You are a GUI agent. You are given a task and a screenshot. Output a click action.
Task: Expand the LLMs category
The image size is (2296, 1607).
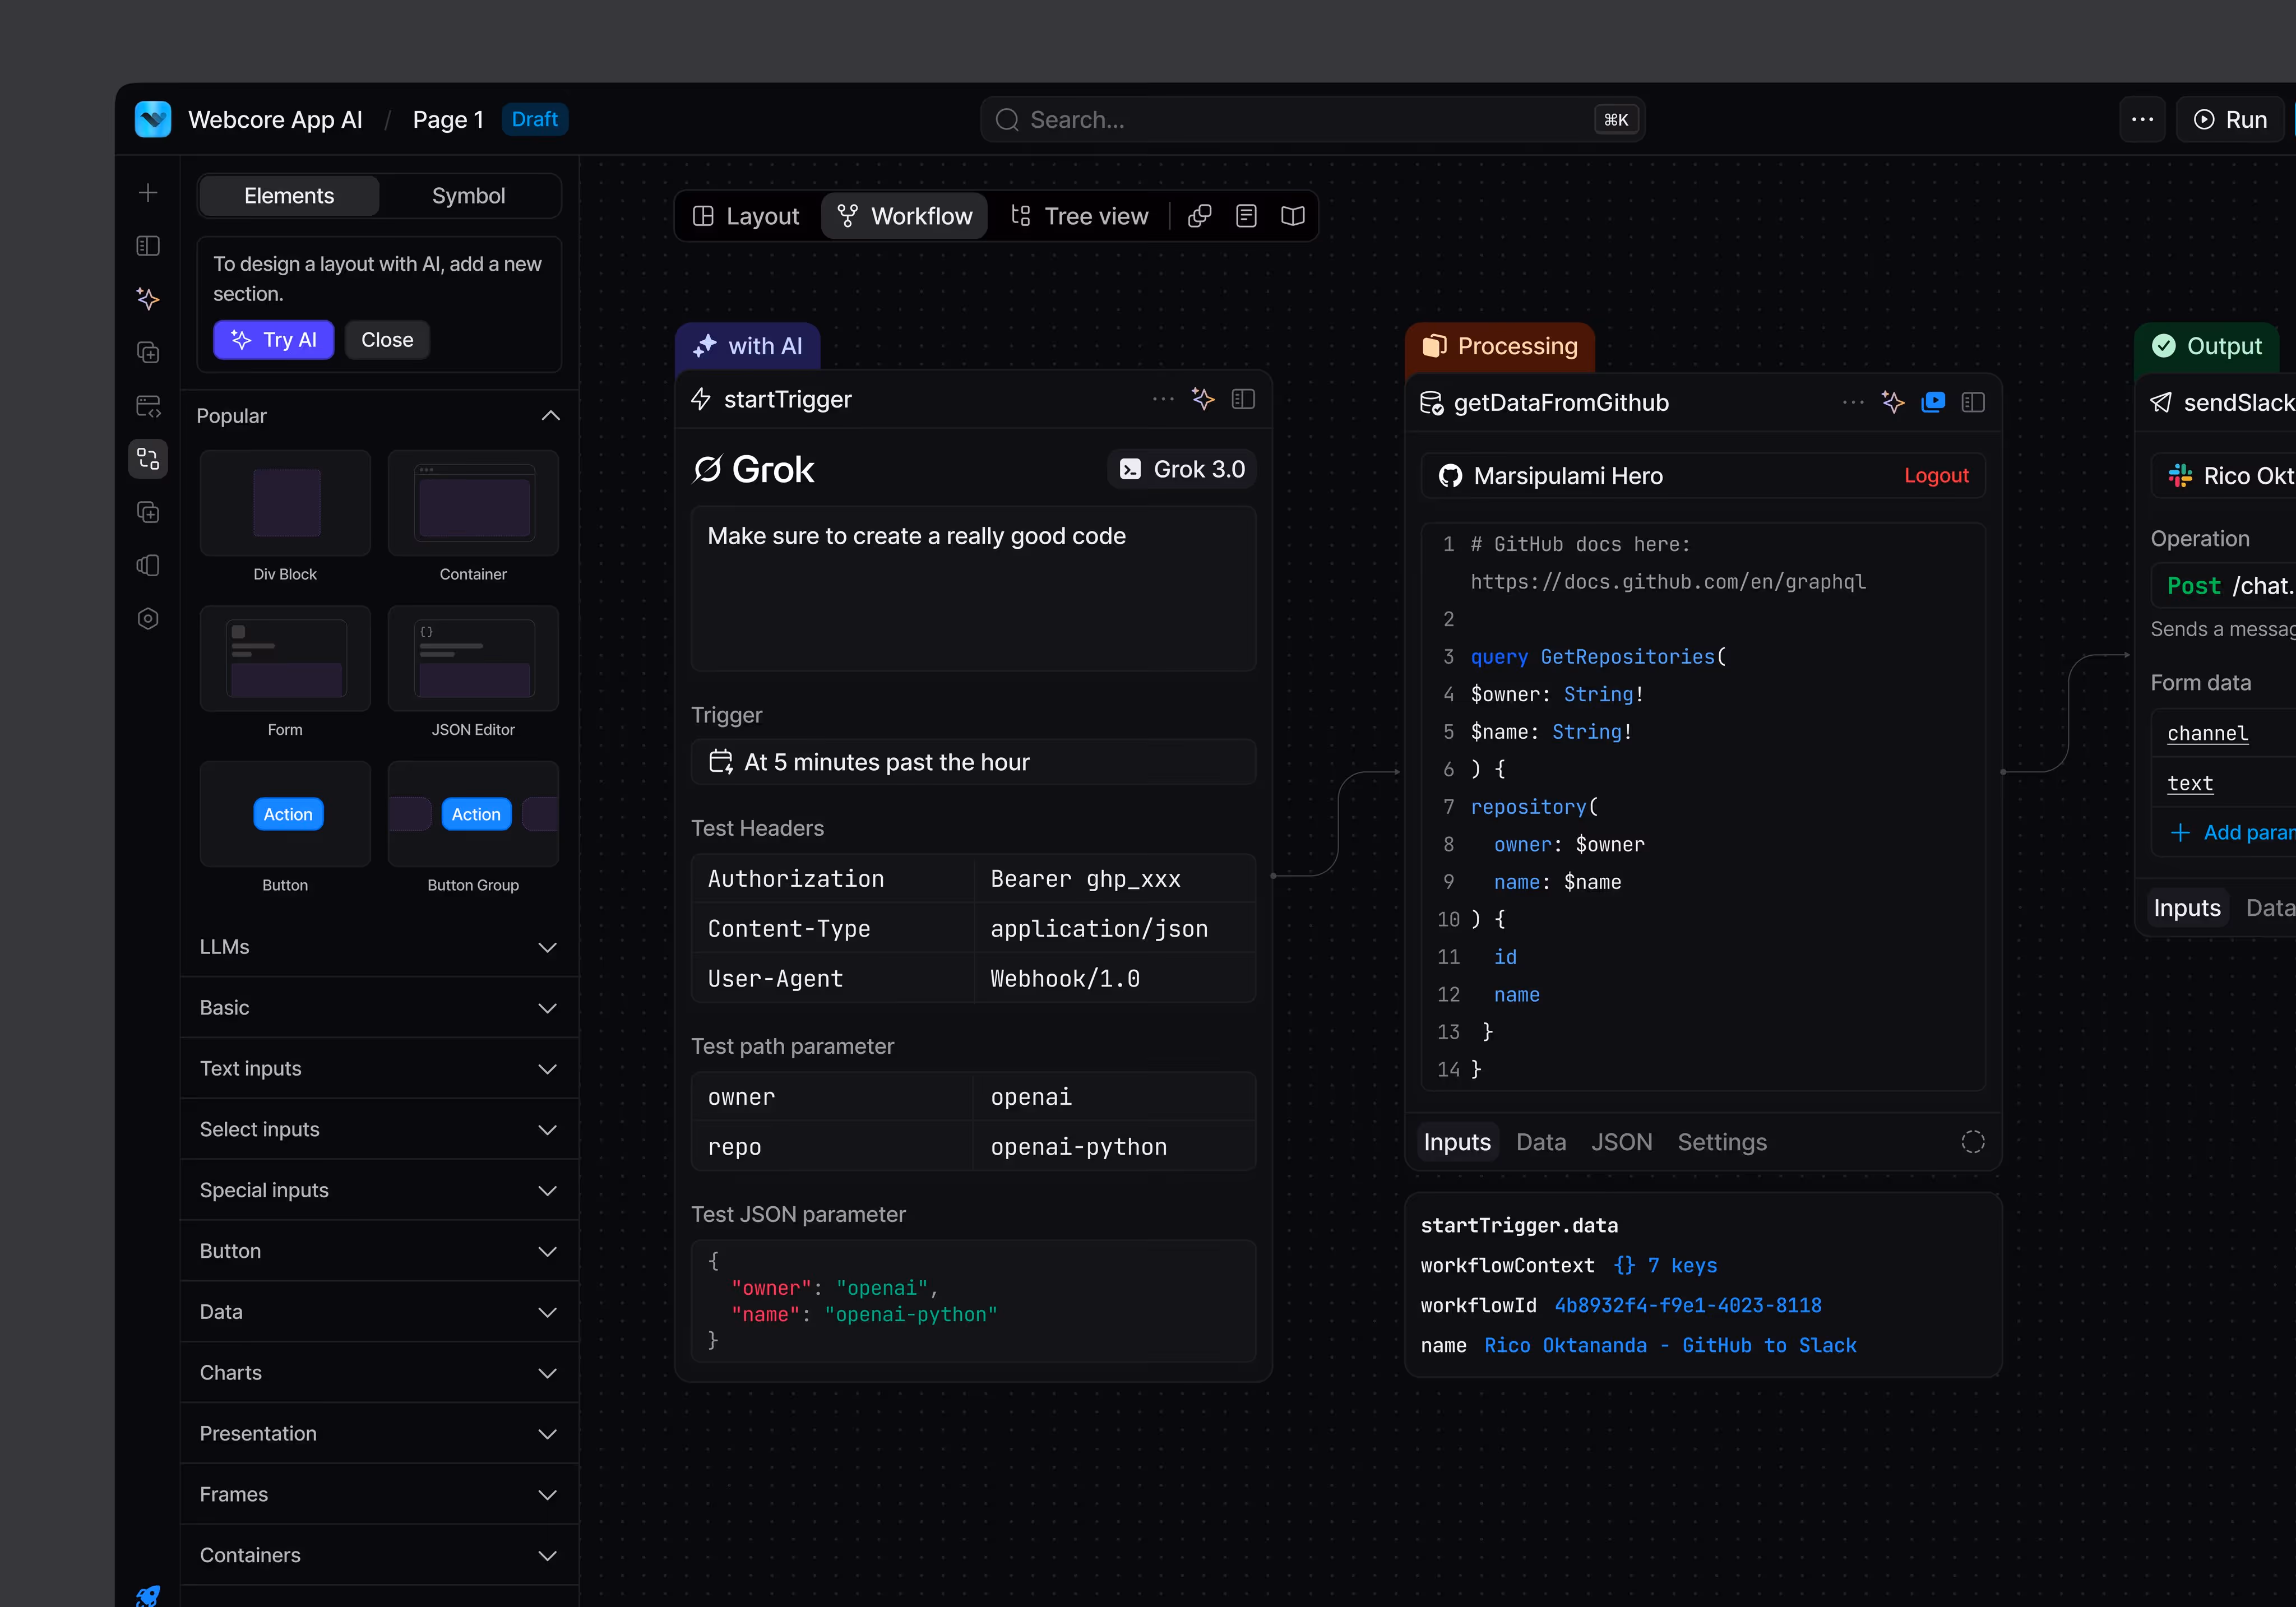[x=379, y=947]
